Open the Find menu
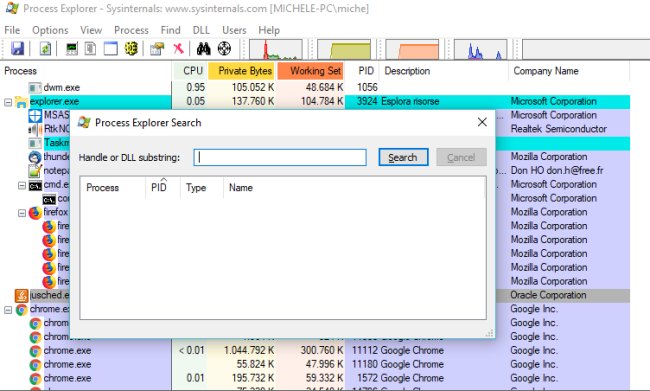The image size is (650, 391). click(x=170, y=30)
